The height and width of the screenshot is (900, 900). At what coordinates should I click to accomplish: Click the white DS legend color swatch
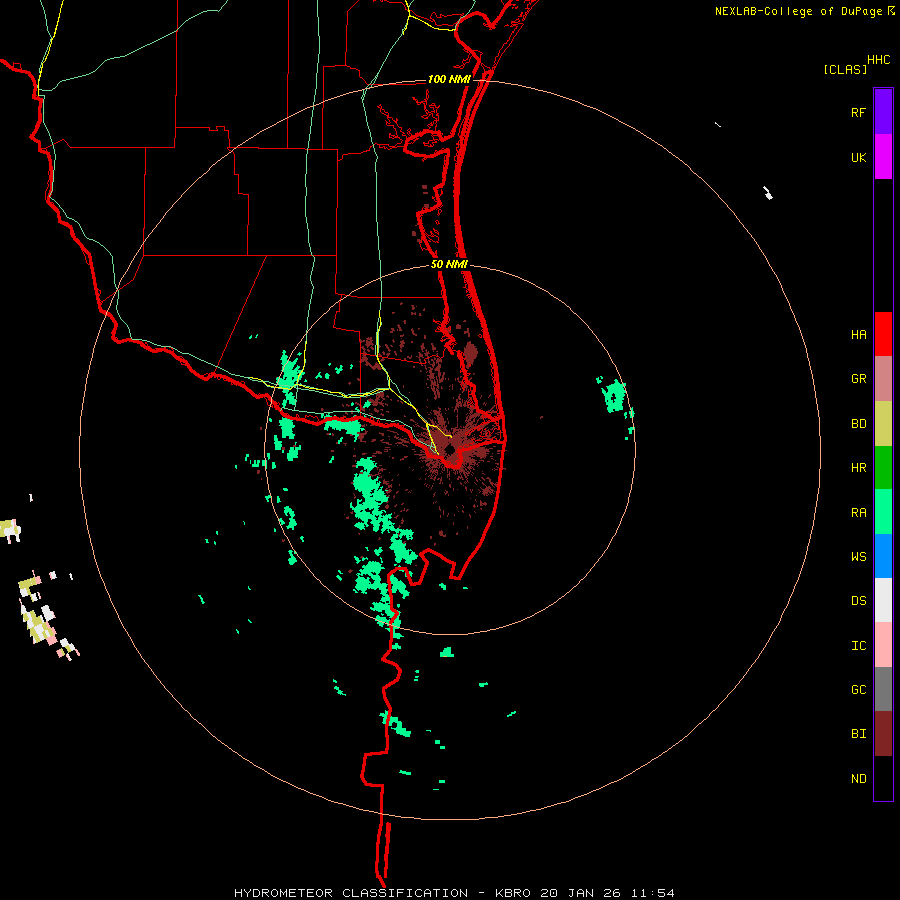pos(883,600)
